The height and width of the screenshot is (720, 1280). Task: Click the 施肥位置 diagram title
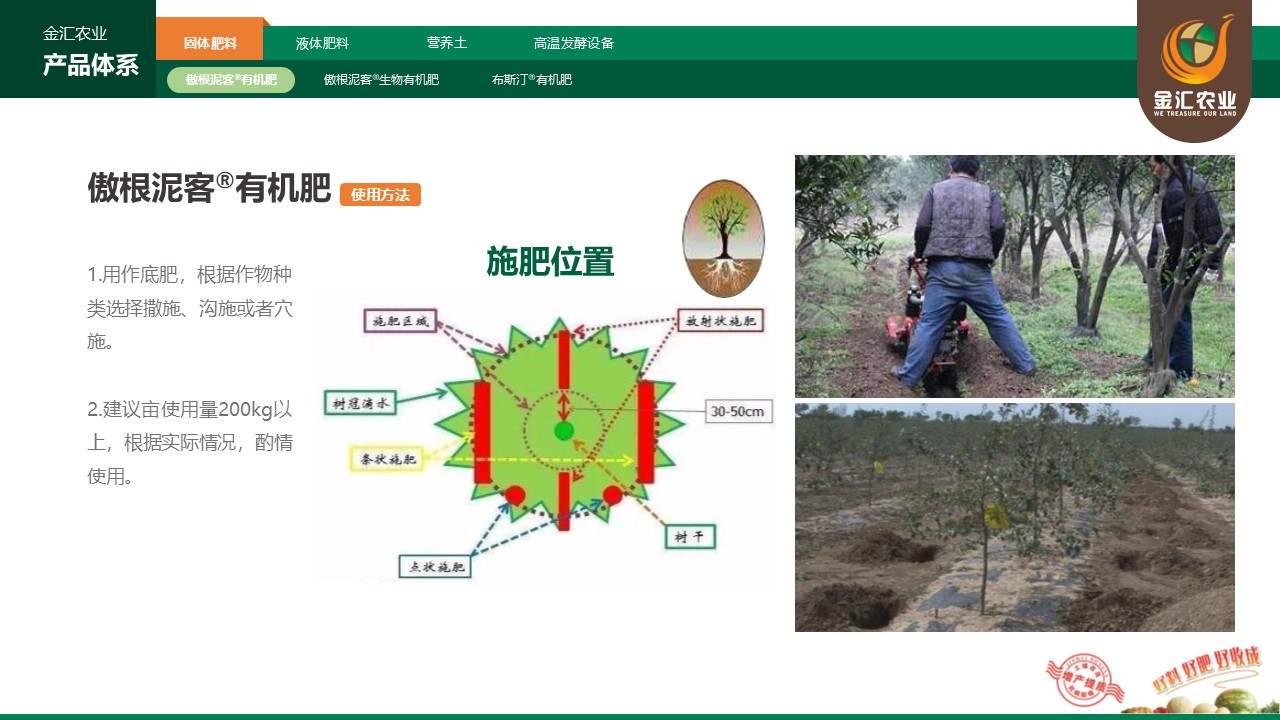pyautogui.click(x=550, y=262)
